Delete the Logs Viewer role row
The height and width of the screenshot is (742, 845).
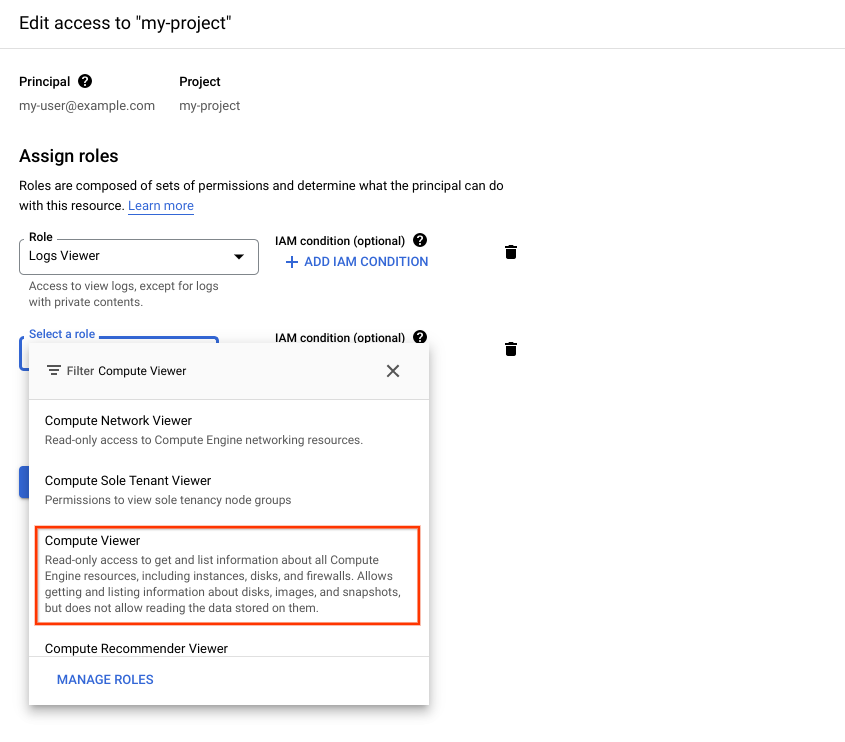click(511, 252)
